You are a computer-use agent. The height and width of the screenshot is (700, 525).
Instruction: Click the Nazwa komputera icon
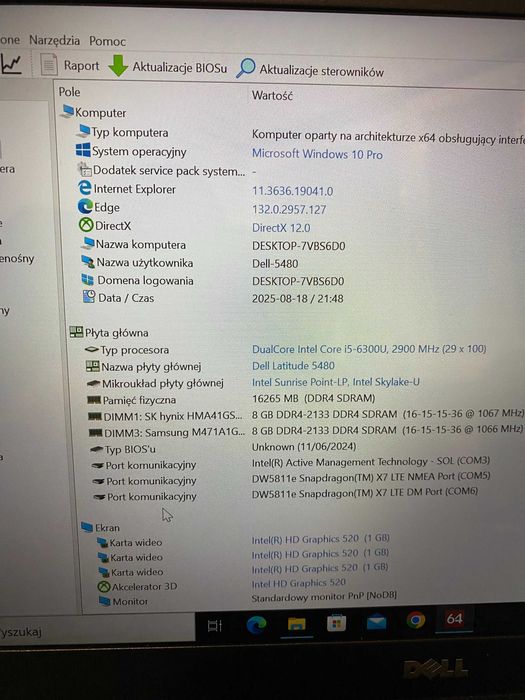88,243
